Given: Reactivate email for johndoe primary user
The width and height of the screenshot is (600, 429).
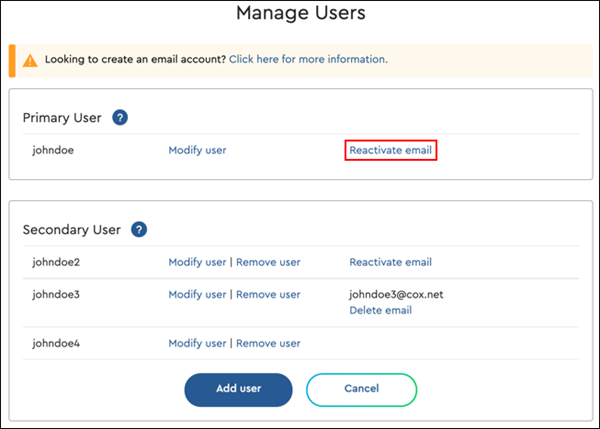Looking at the screenshot, I should [390, 150].
